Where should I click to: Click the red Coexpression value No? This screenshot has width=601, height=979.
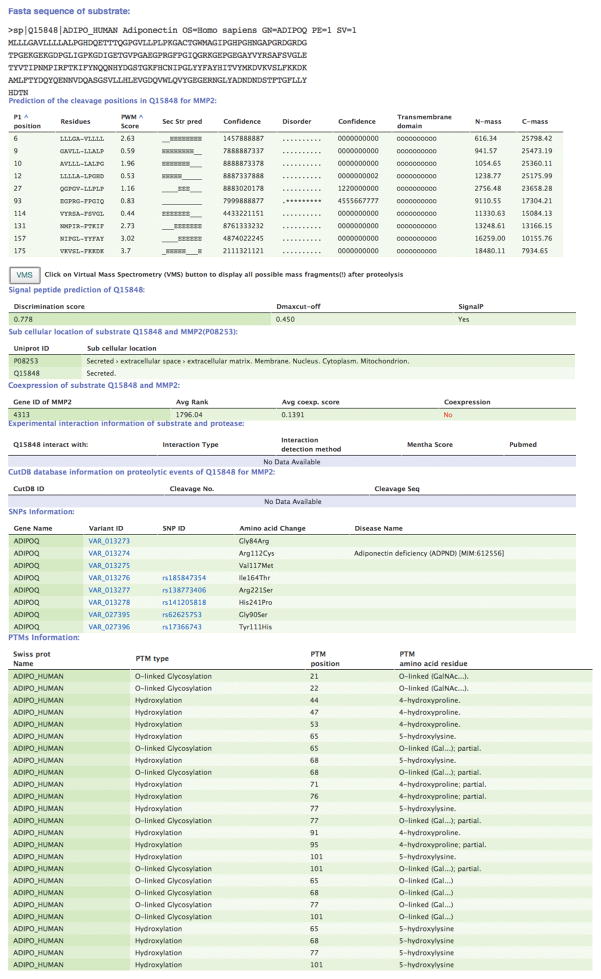(x=448, y=415)
